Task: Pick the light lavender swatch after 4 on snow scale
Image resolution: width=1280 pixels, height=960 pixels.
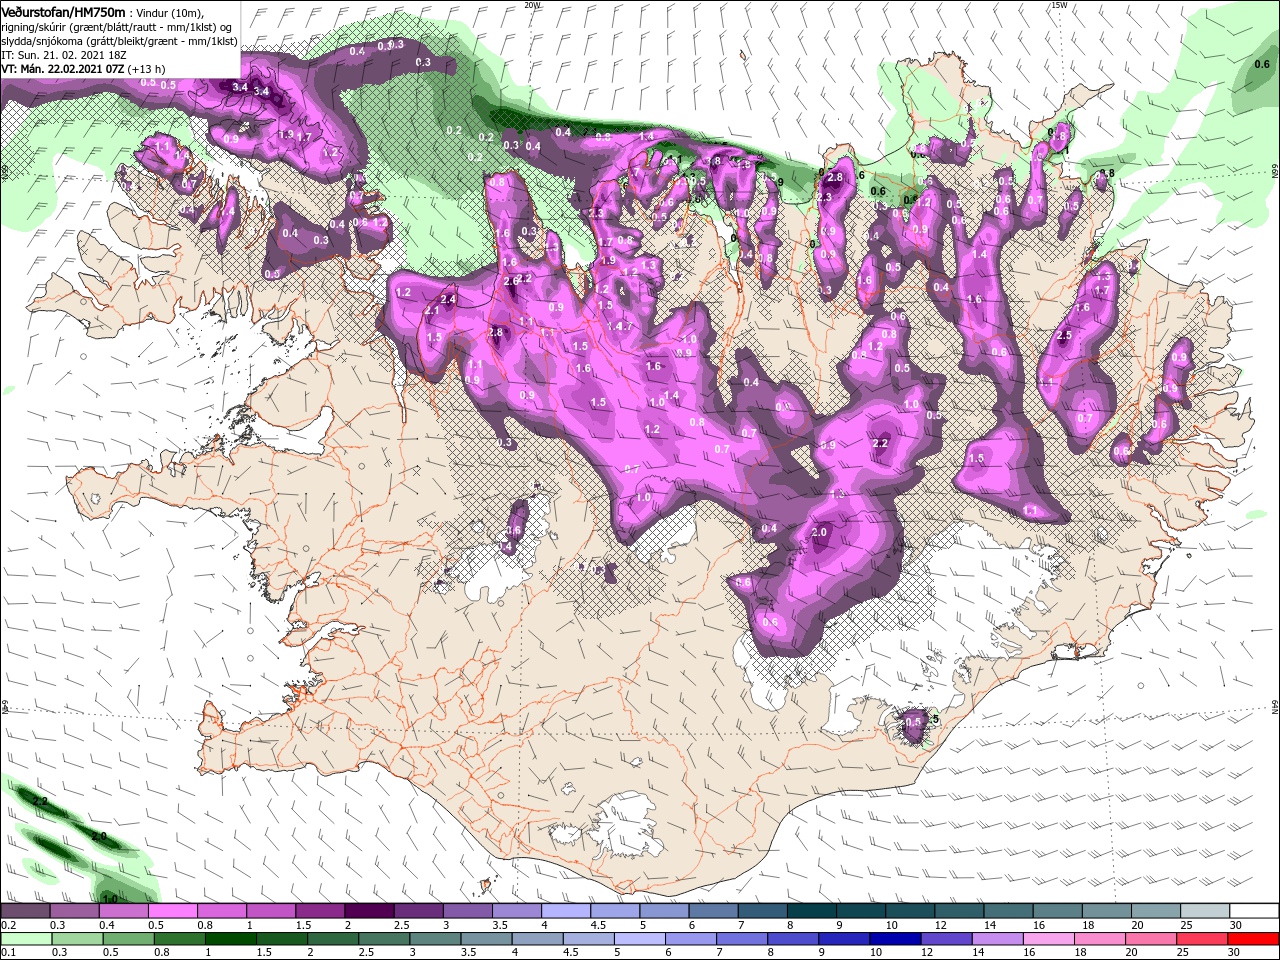Action: [x=565, y=911]
